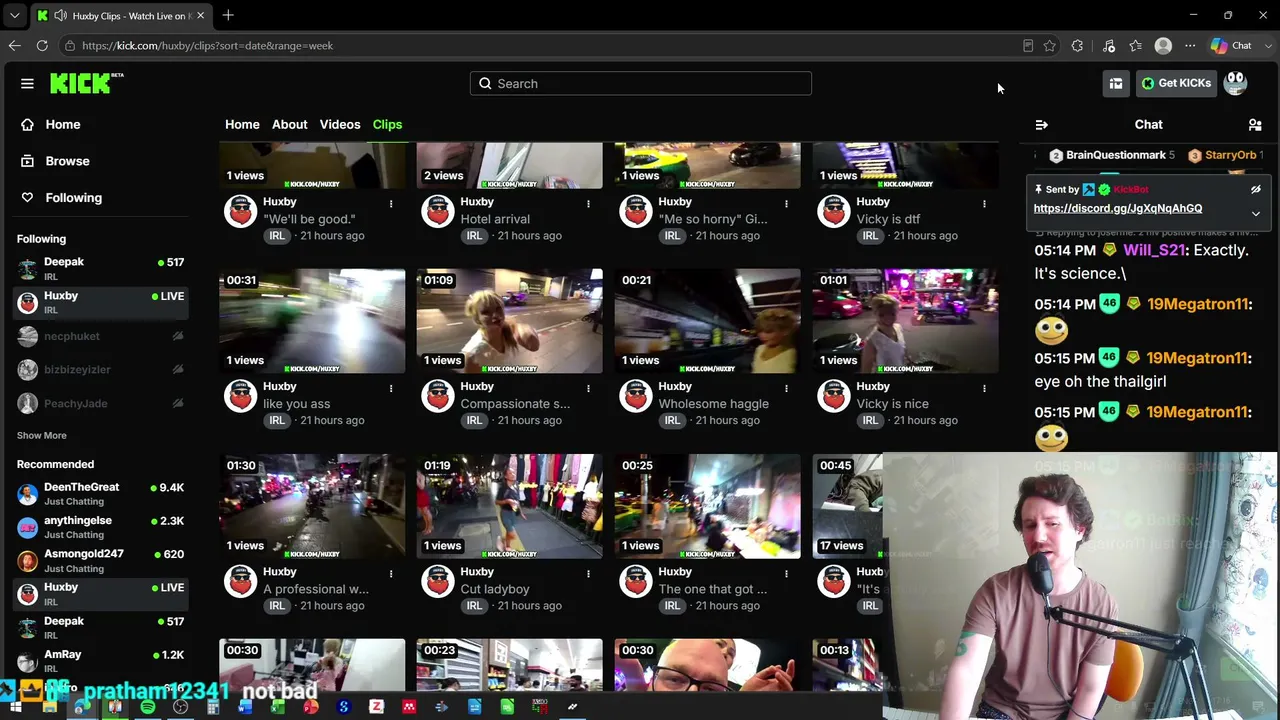1280x720 pixels.
Task: Open Excel from the taskbar
Action: pos(278,707)
